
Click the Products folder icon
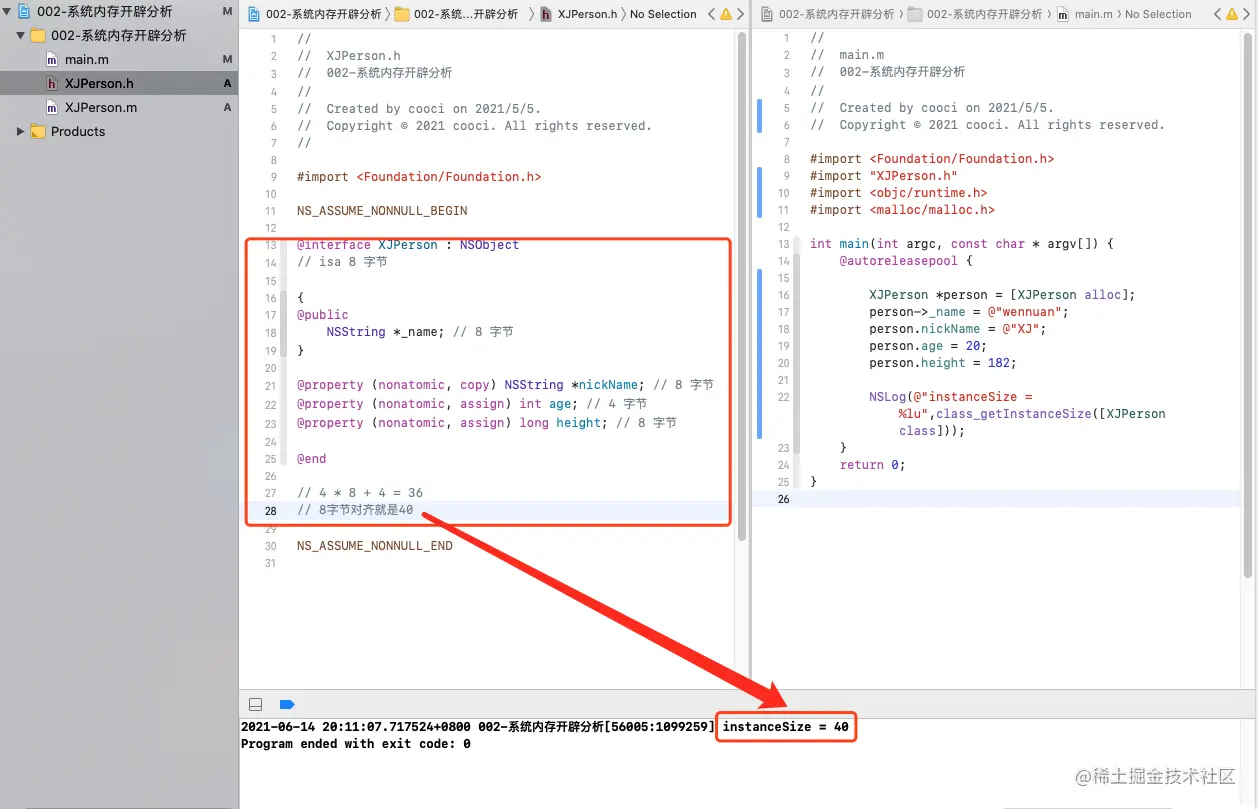click(x=38, y=131)
